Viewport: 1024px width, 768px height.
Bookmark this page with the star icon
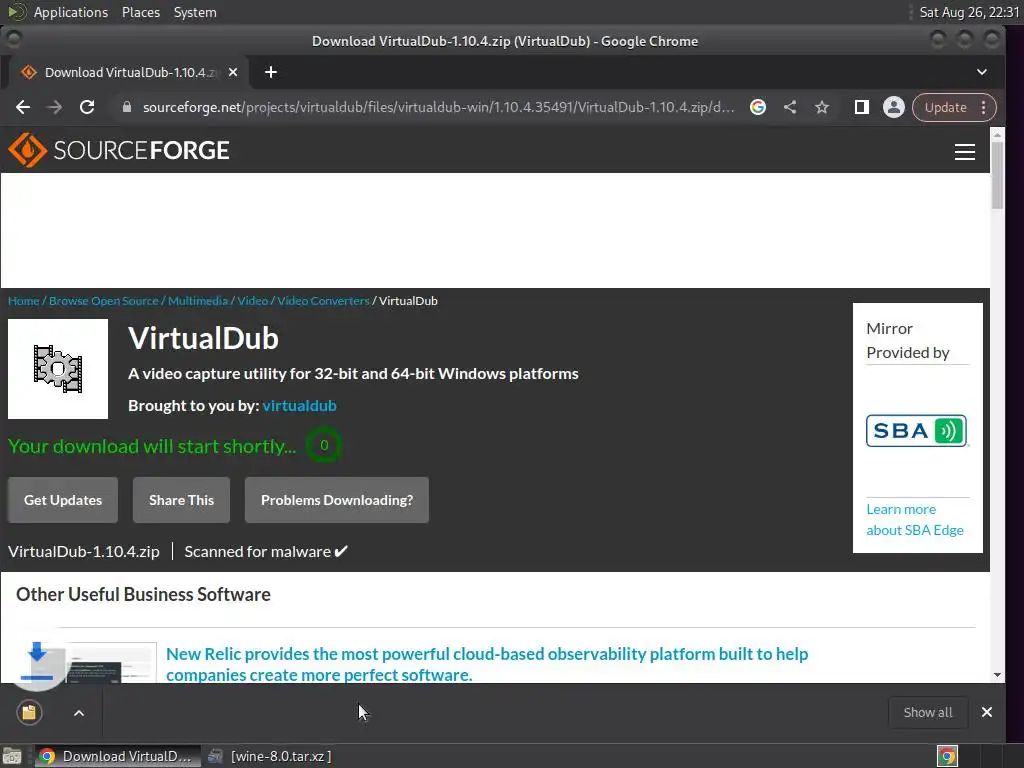822,108
